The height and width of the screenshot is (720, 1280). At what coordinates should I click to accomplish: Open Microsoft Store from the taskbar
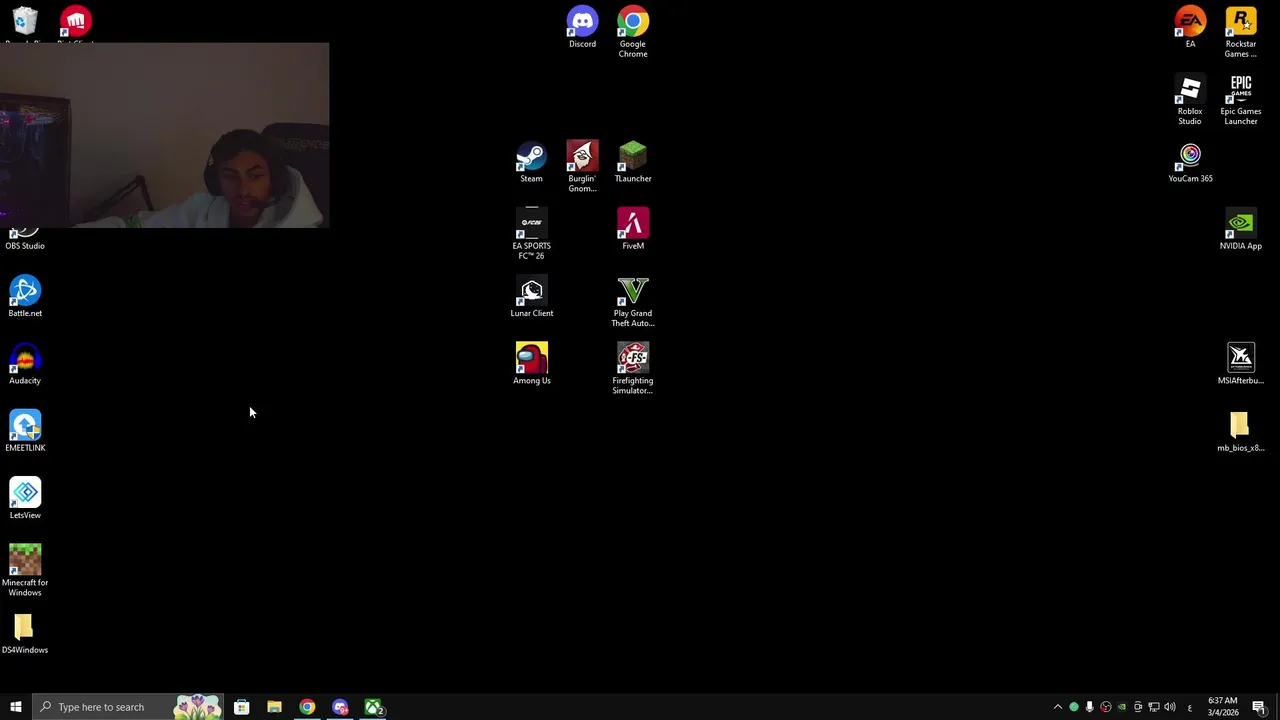(241, 707)
